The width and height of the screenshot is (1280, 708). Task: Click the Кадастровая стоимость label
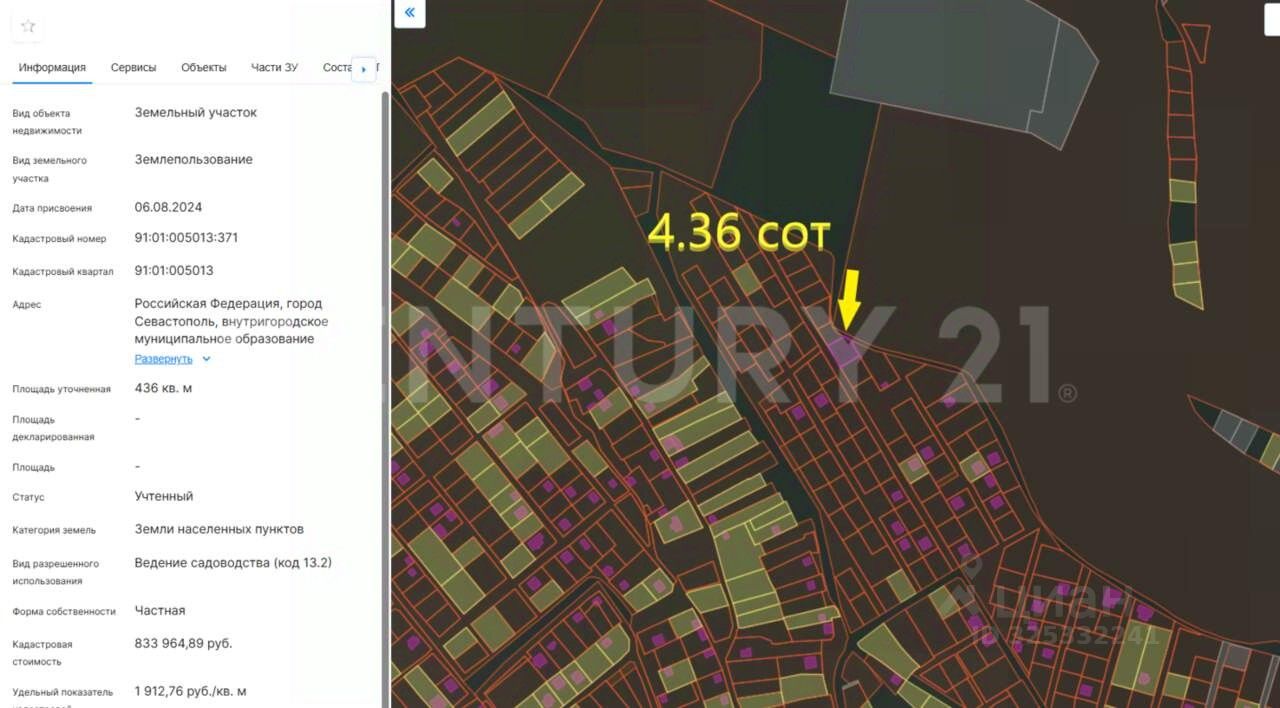point(42,653)
